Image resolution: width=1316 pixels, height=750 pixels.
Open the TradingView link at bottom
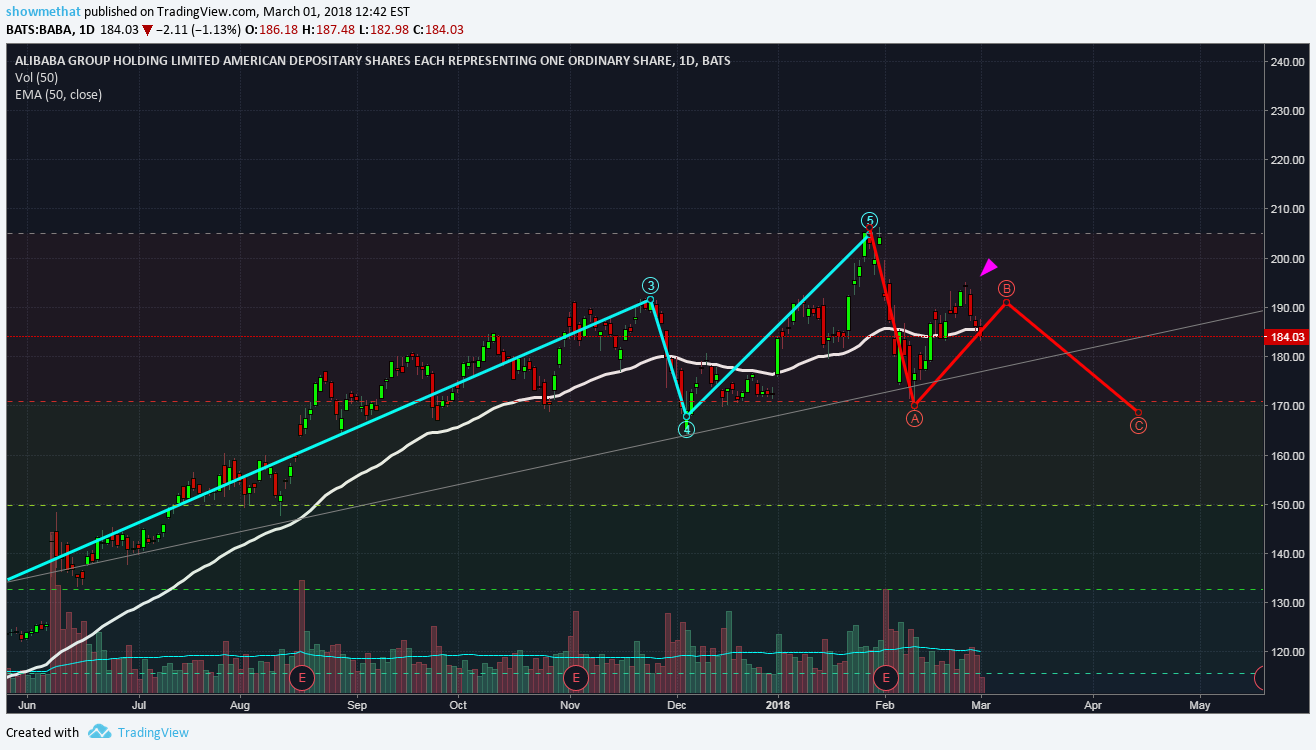[x=153, y=732]
